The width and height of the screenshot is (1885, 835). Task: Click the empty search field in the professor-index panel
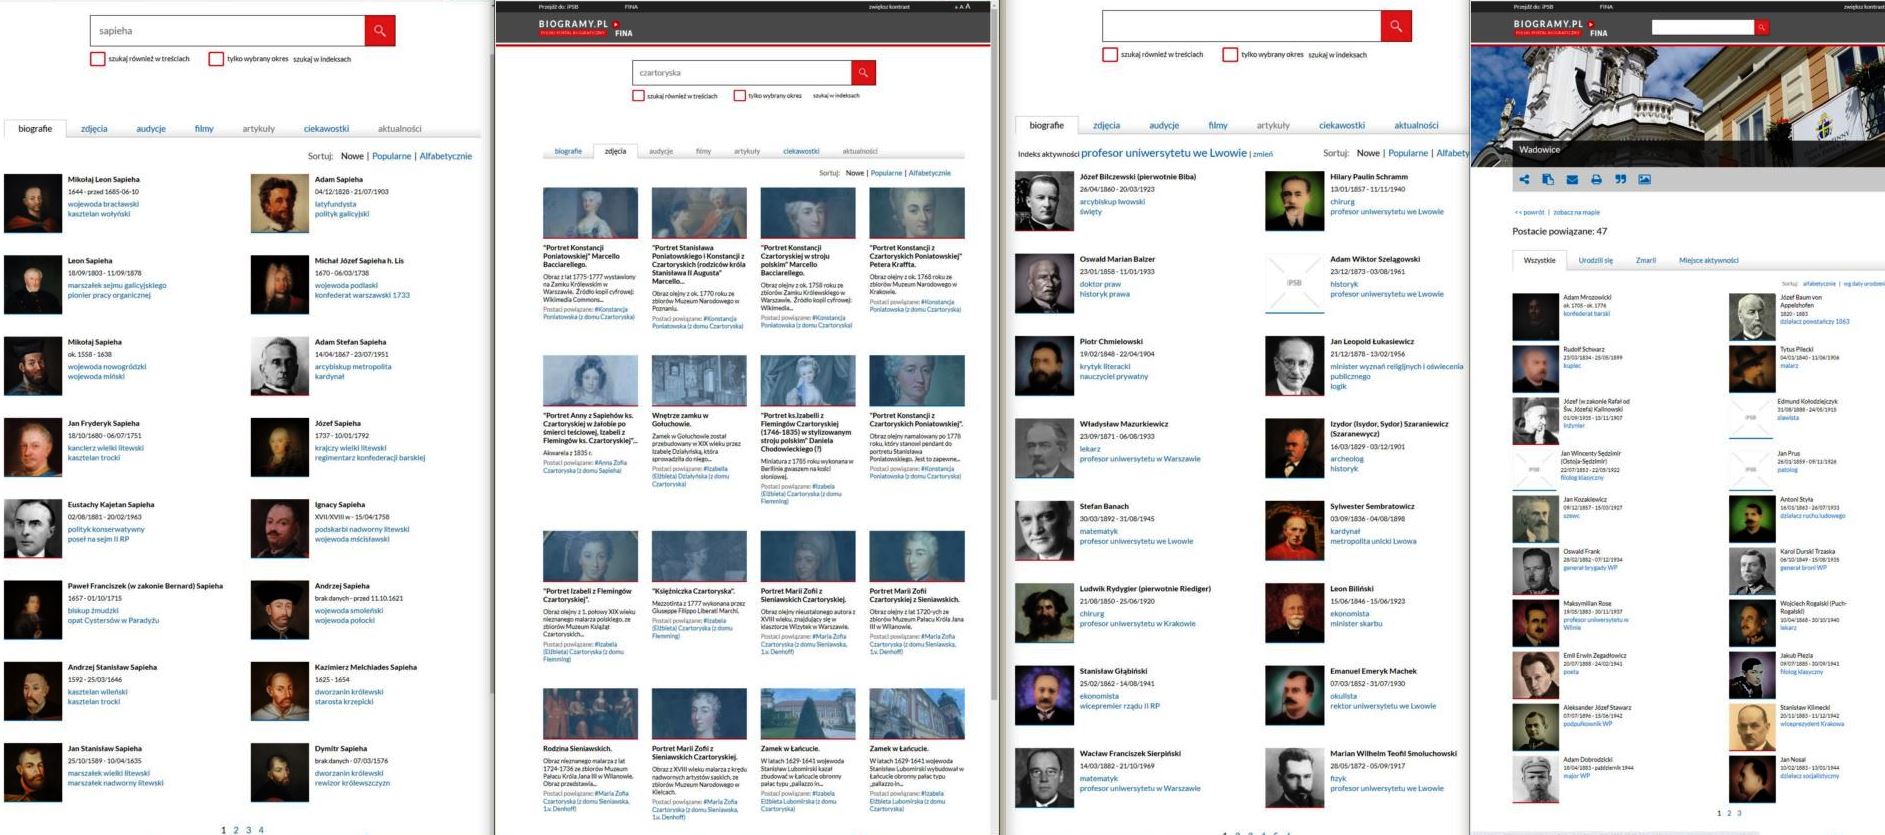tap(1241, 26)
